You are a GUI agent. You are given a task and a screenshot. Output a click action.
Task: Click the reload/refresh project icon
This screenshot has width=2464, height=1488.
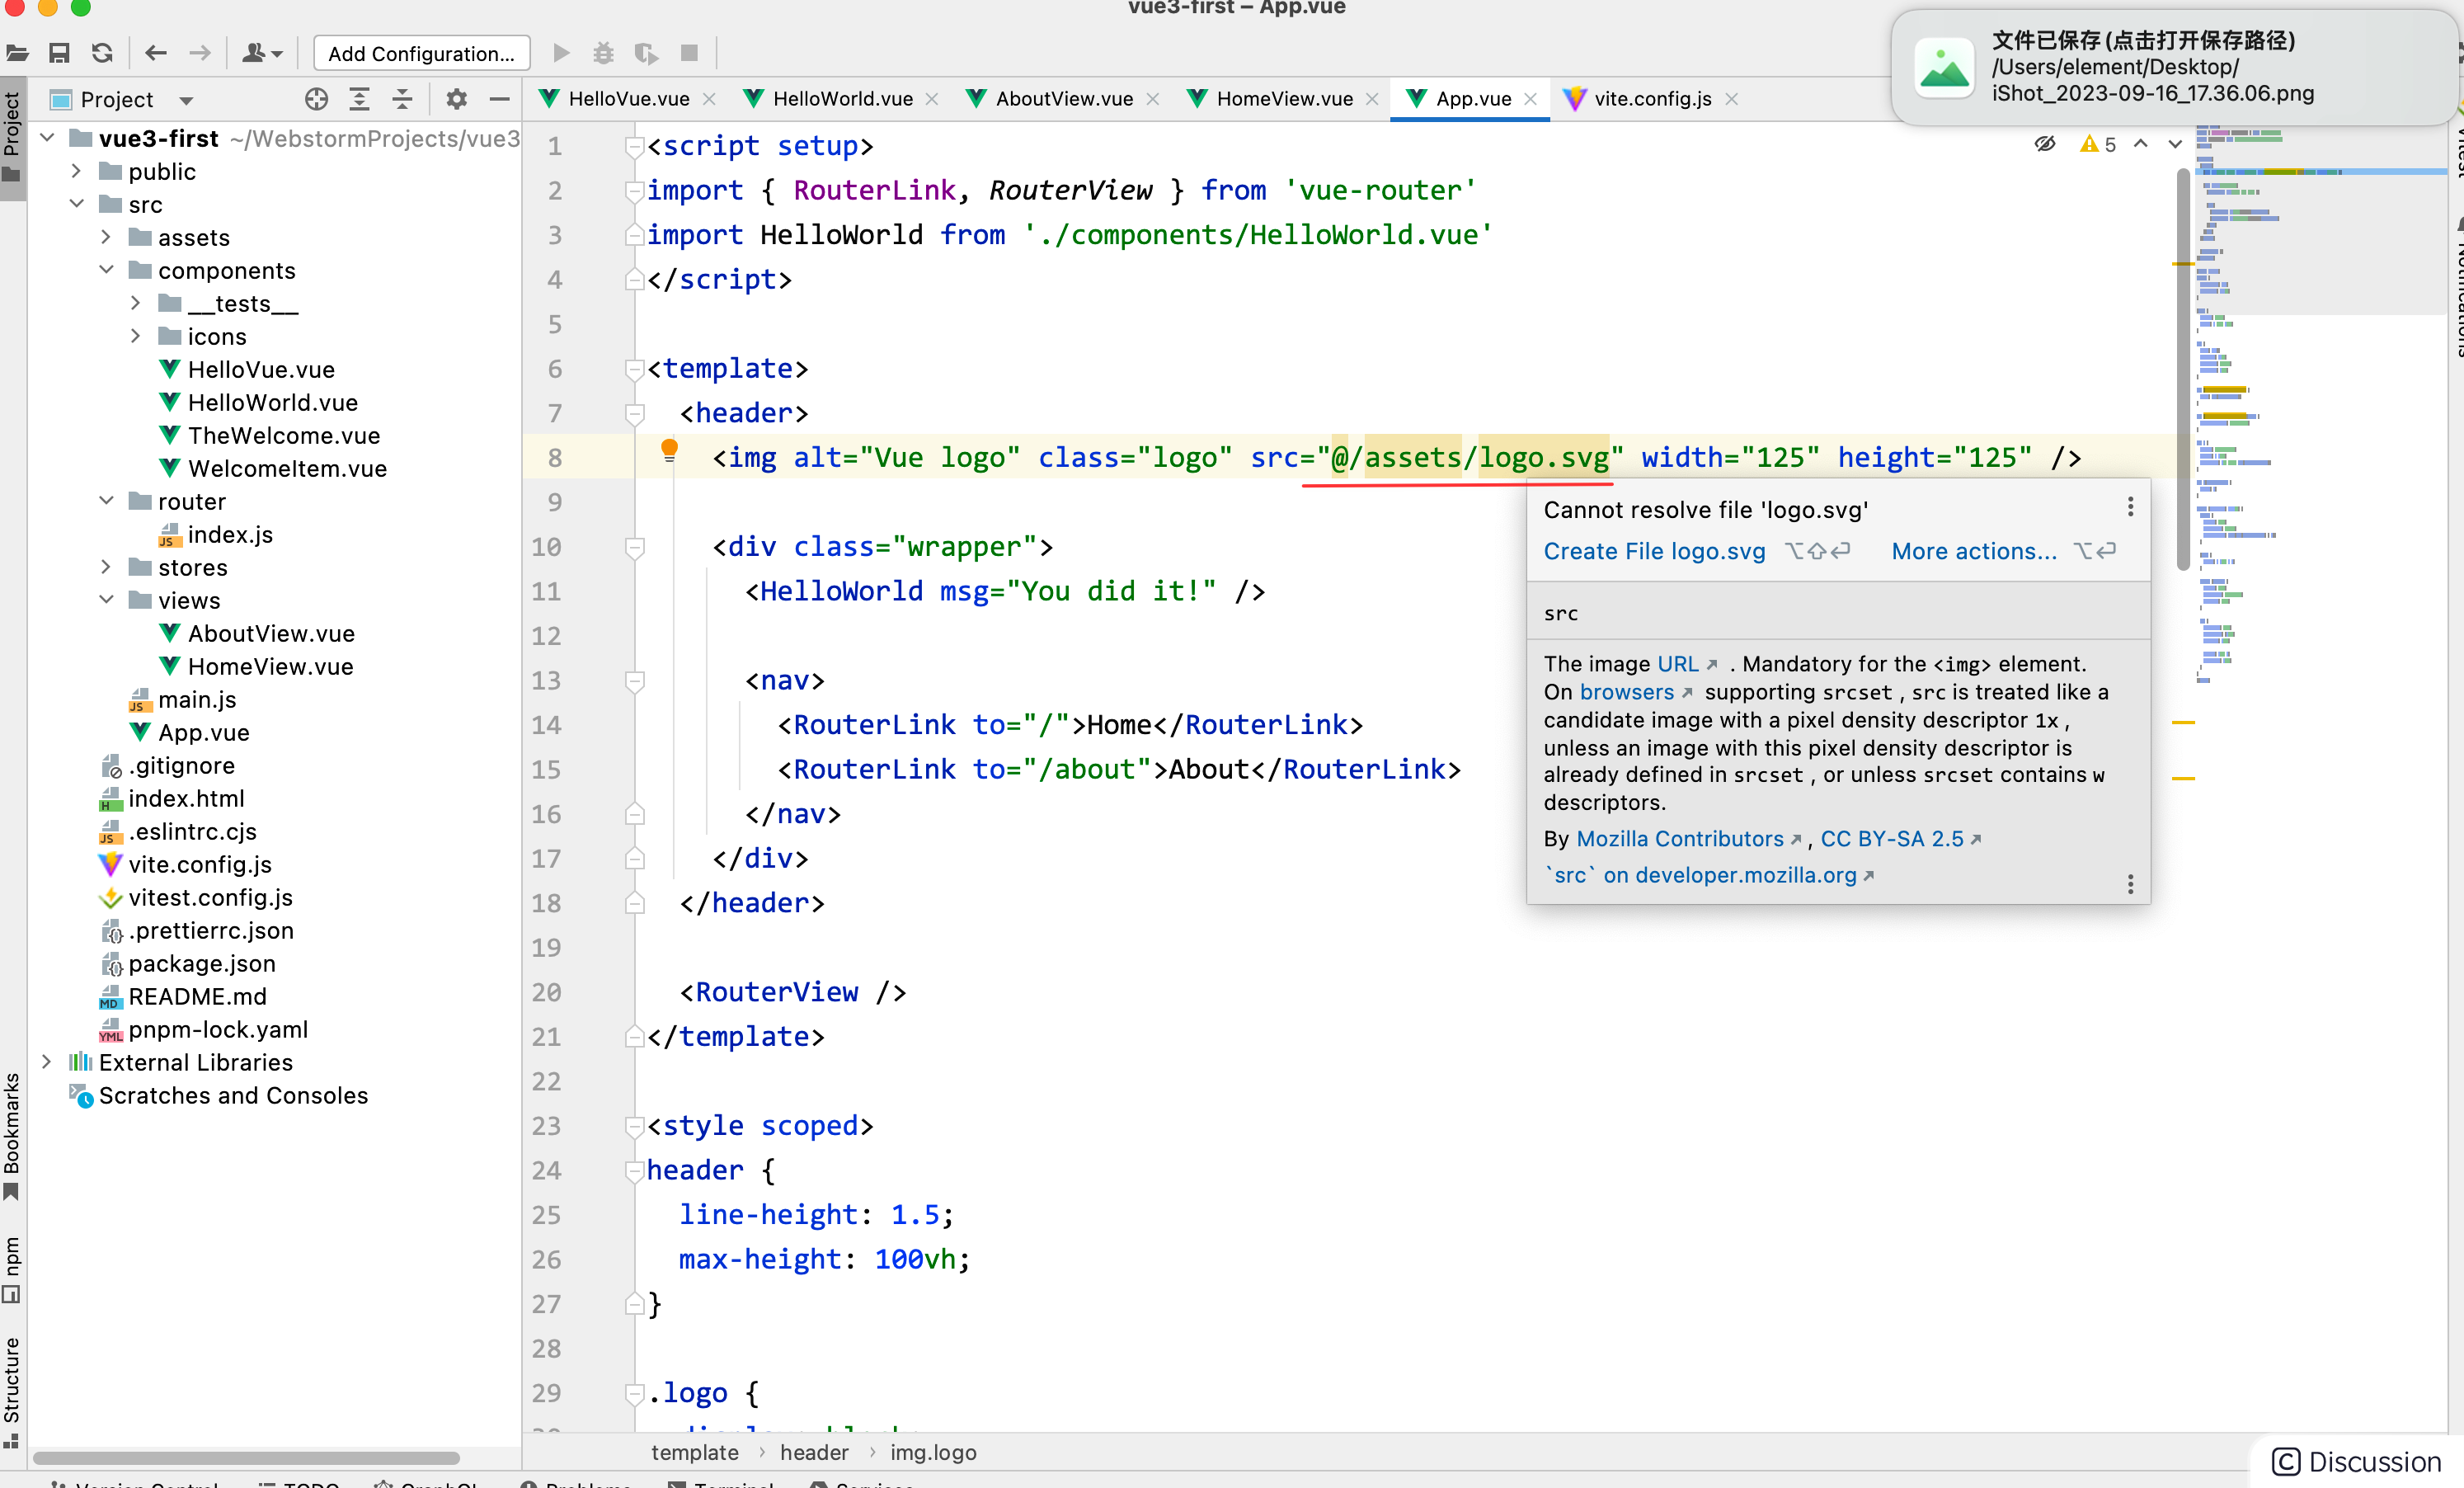coord(102,54)
